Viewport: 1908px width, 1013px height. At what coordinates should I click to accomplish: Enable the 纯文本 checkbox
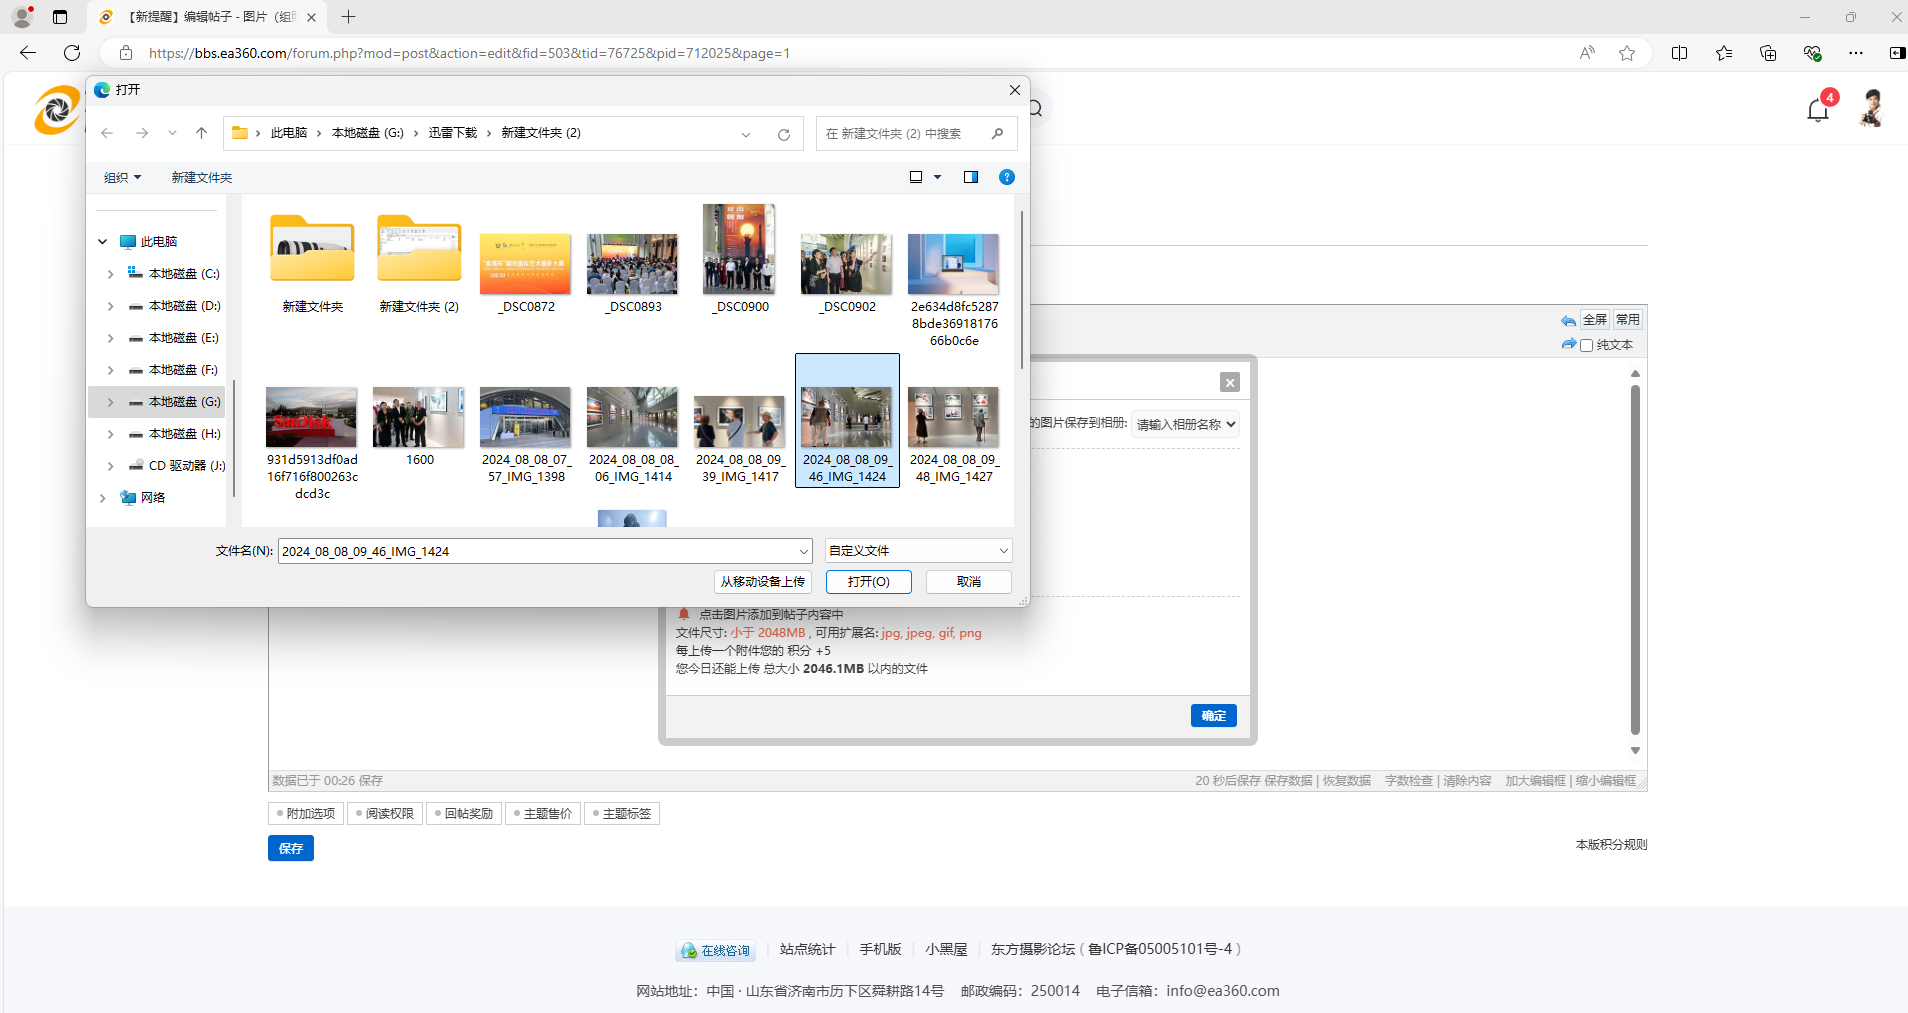[1586, 345]
